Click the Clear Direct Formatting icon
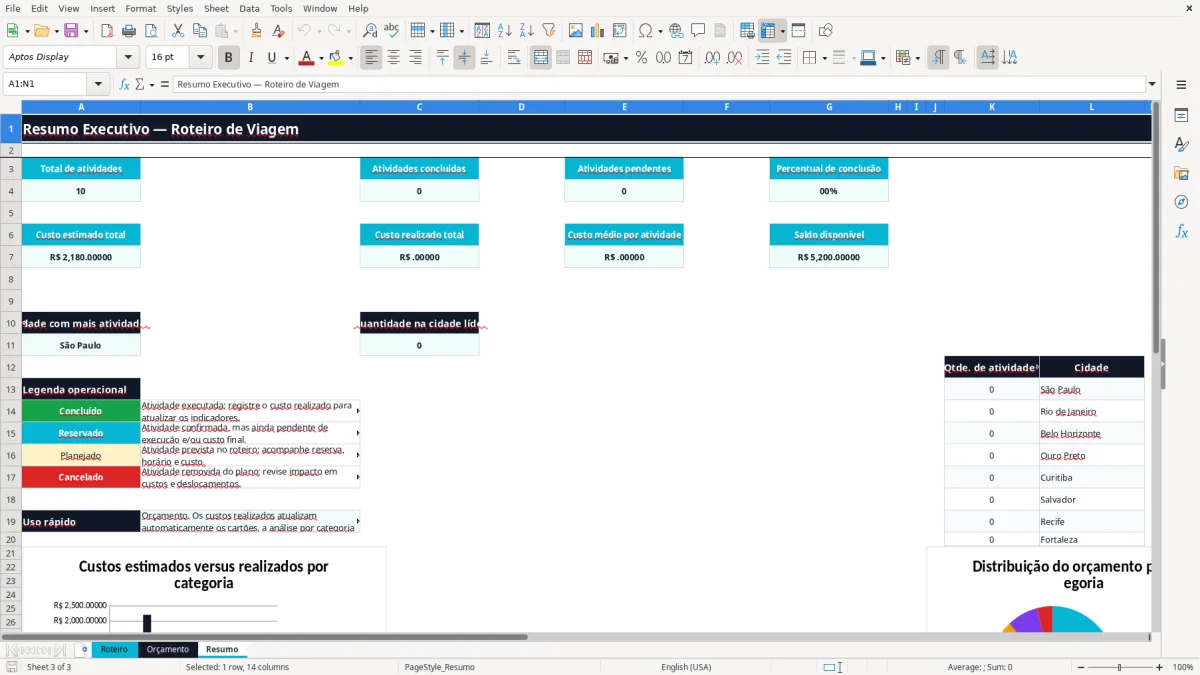The width and height of the screenshot is (1200, 675). (x=278, y=31)
